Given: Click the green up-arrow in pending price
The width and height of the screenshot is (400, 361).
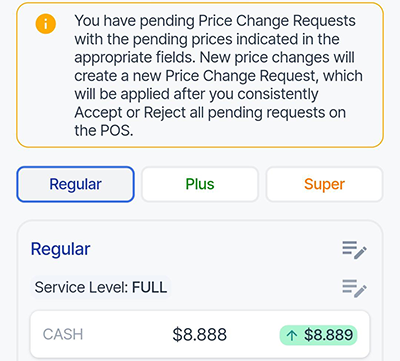Looking at the screenshot, I should tap(292, 335).
